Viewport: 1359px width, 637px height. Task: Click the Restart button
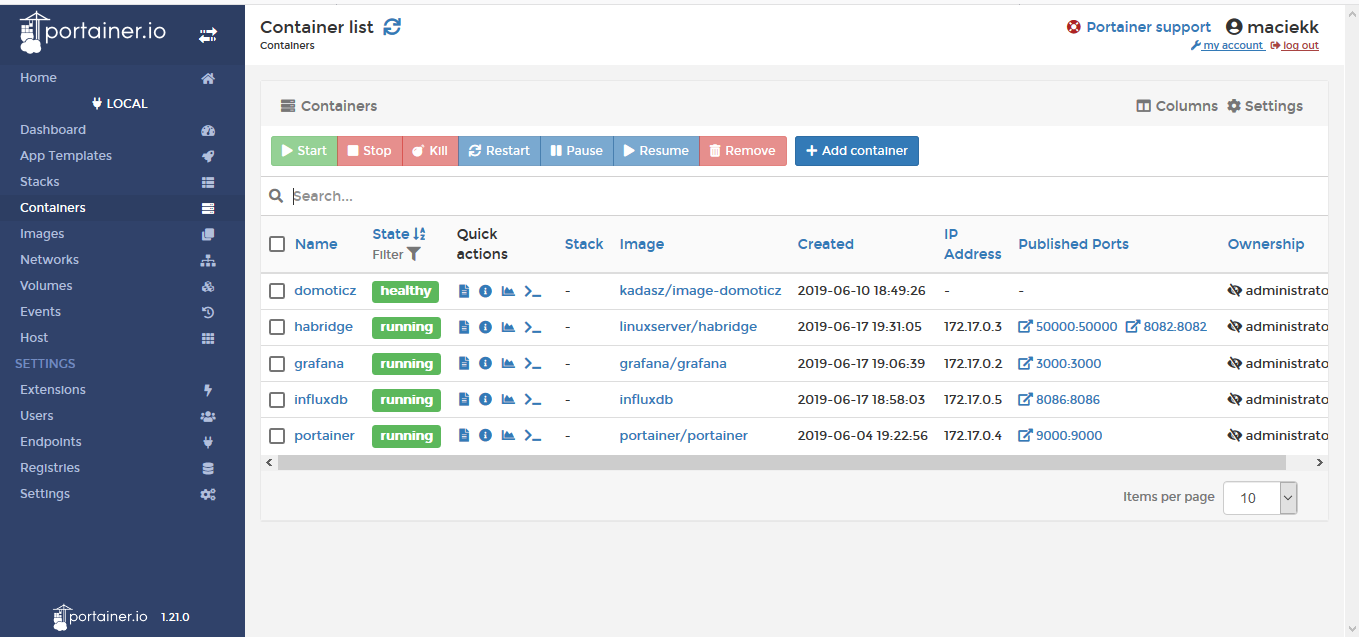click(499, 151)
